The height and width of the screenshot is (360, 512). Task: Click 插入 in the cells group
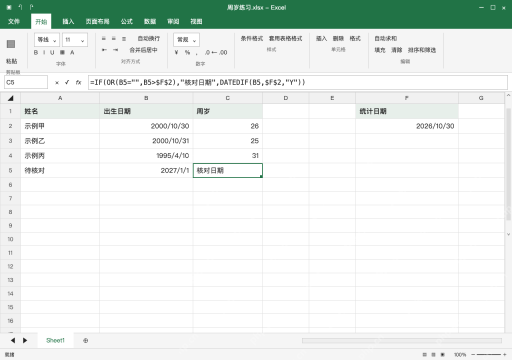coord(321,39)
